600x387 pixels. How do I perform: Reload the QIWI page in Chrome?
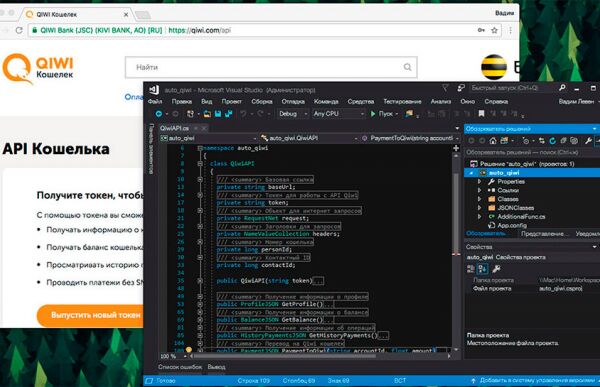(x=19, y=30)
